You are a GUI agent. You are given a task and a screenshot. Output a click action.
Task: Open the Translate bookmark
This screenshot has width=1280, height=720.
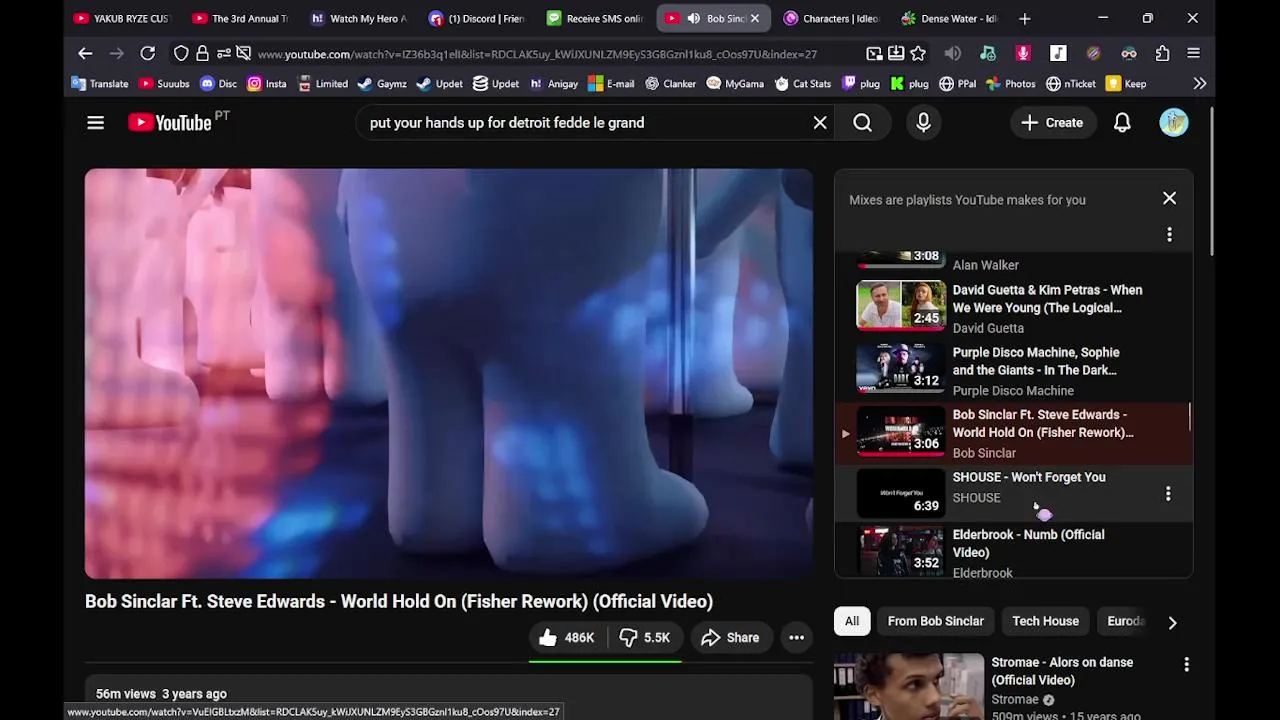100,84
